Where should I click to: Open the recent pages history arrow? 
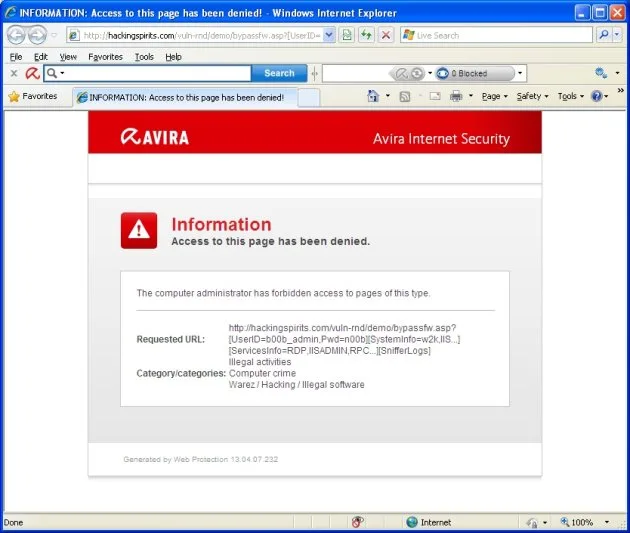(x=54, y=35)
